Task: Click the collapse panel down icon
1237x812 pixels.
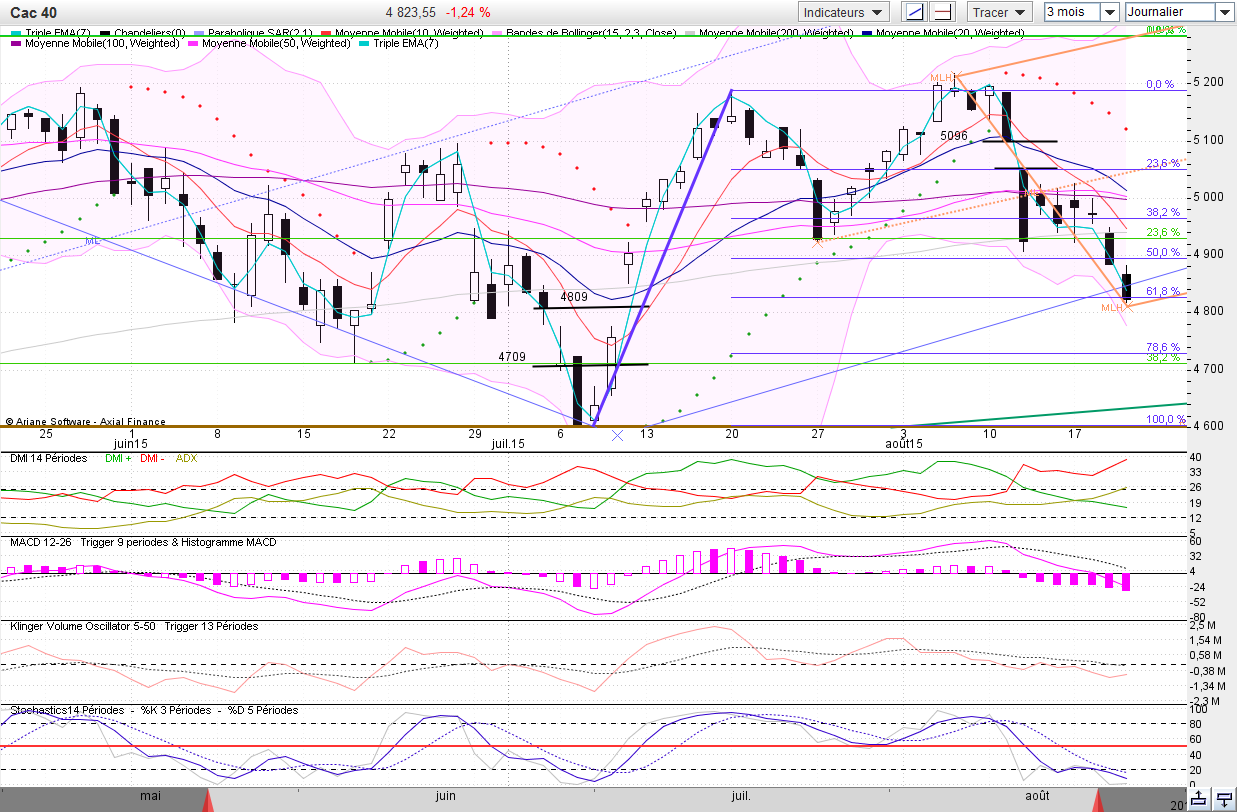Action: pyautogui.click(x=1223, y=797)
